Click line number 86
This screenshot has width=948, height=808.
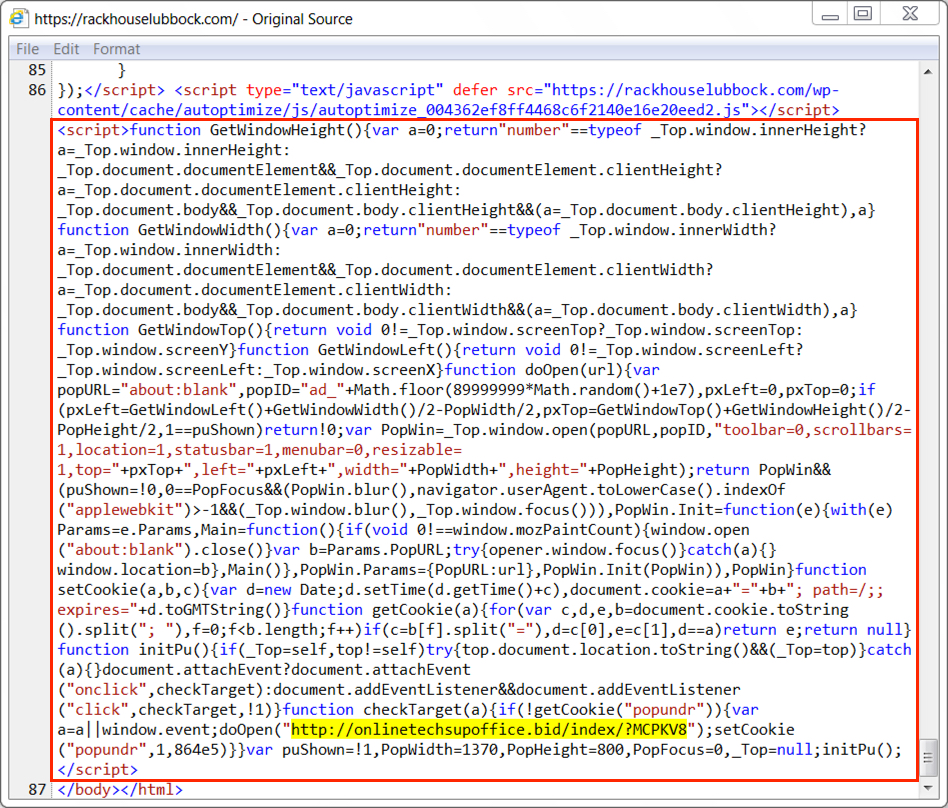(37, 90)
